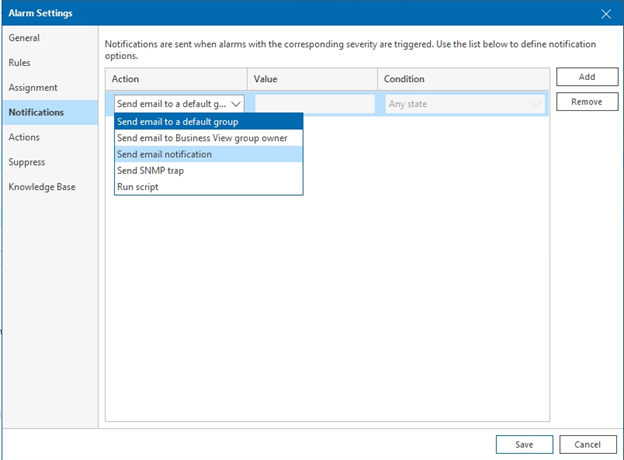Select 'Send SNMP trap' from list
624x460 pixels.
tap(209, 171)
